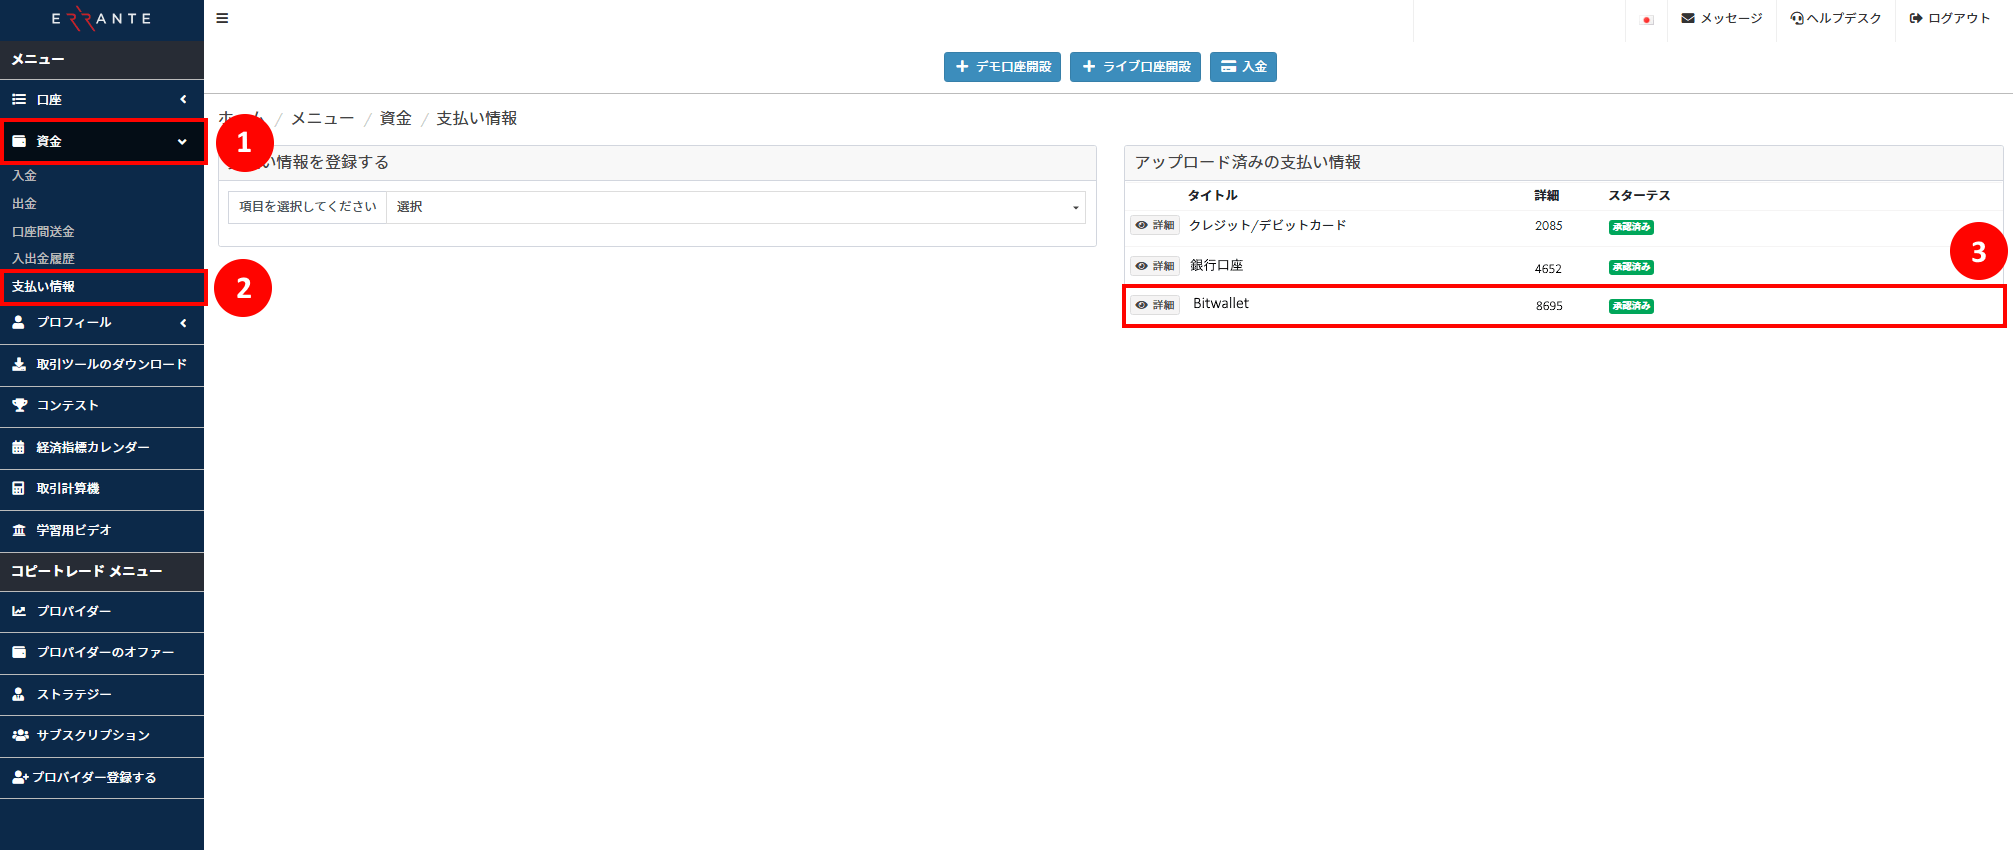Expand the プロフィール sidebar menu
The height and width of the screenshot is (850, 2013).
(x=102, y=323)
